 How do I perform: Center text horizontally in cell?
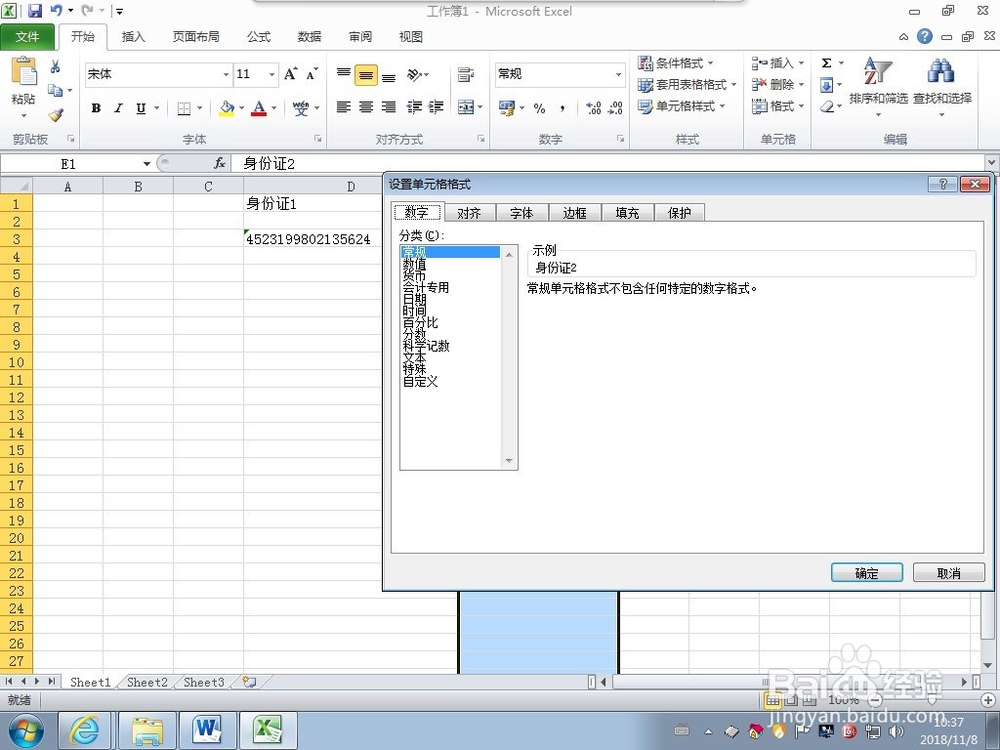click(366, 107)
